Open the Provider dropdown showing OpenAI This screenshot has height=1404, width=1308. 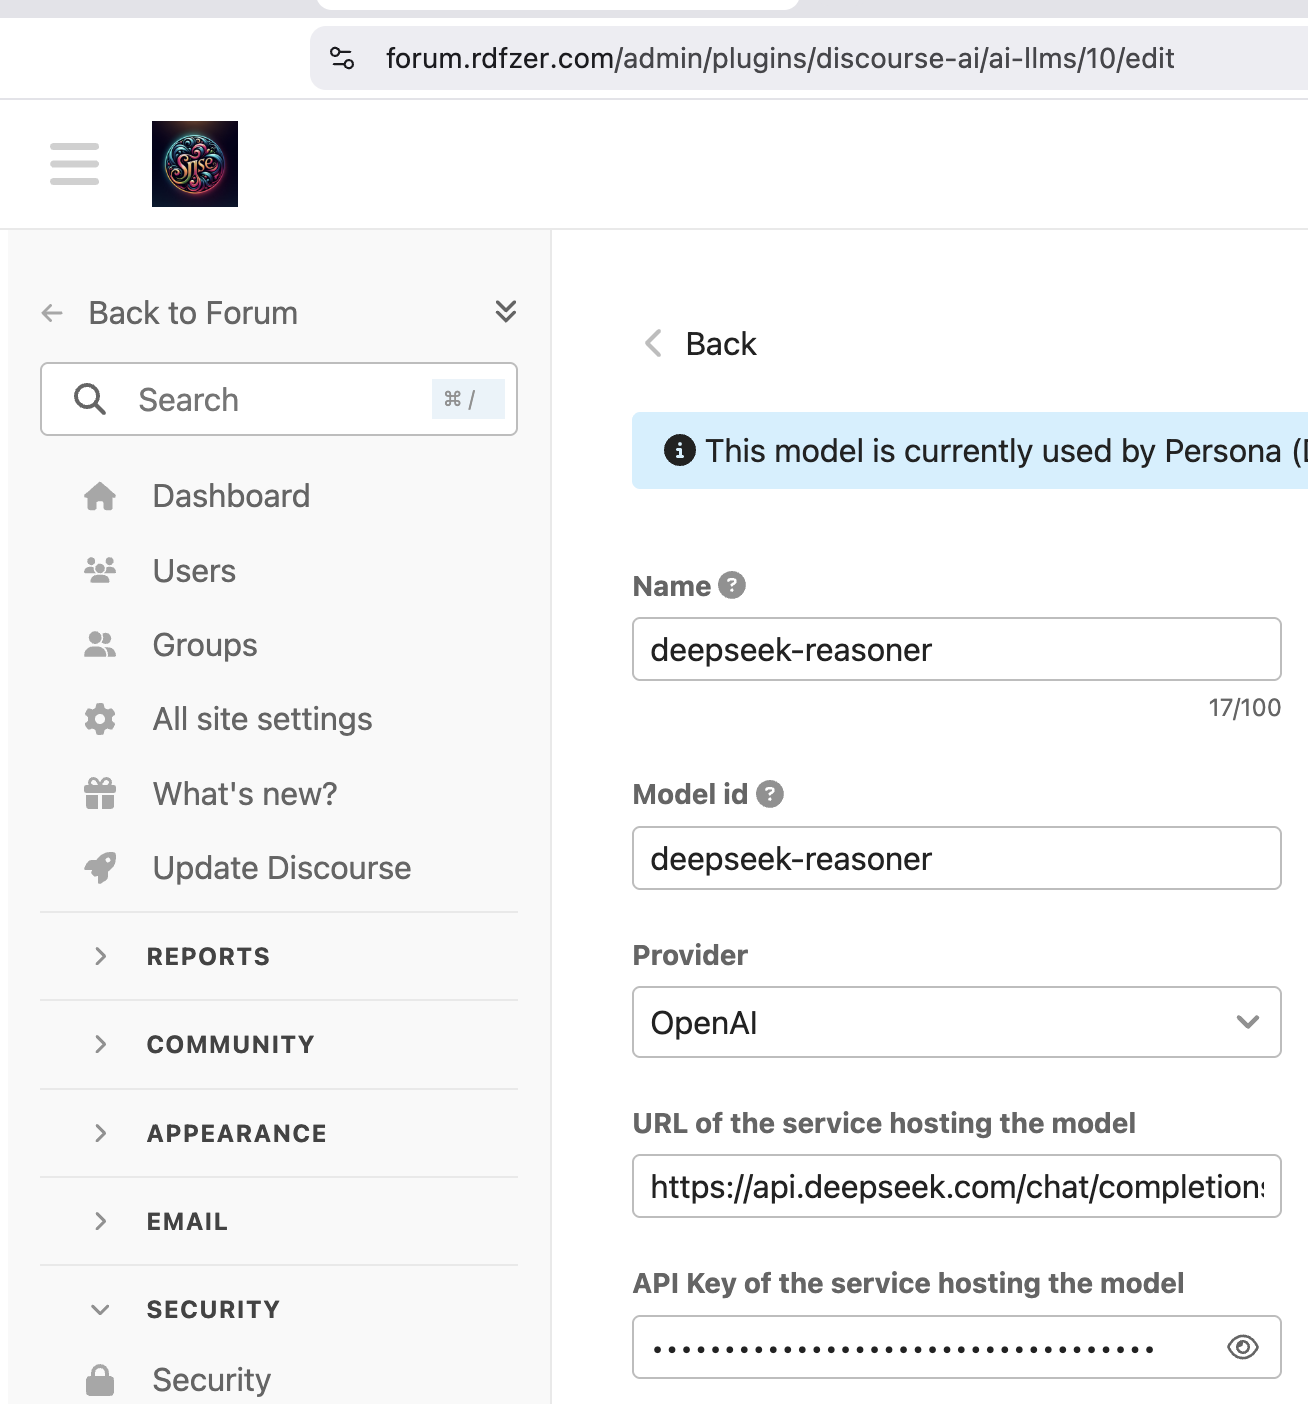(x=956, y=1022)
